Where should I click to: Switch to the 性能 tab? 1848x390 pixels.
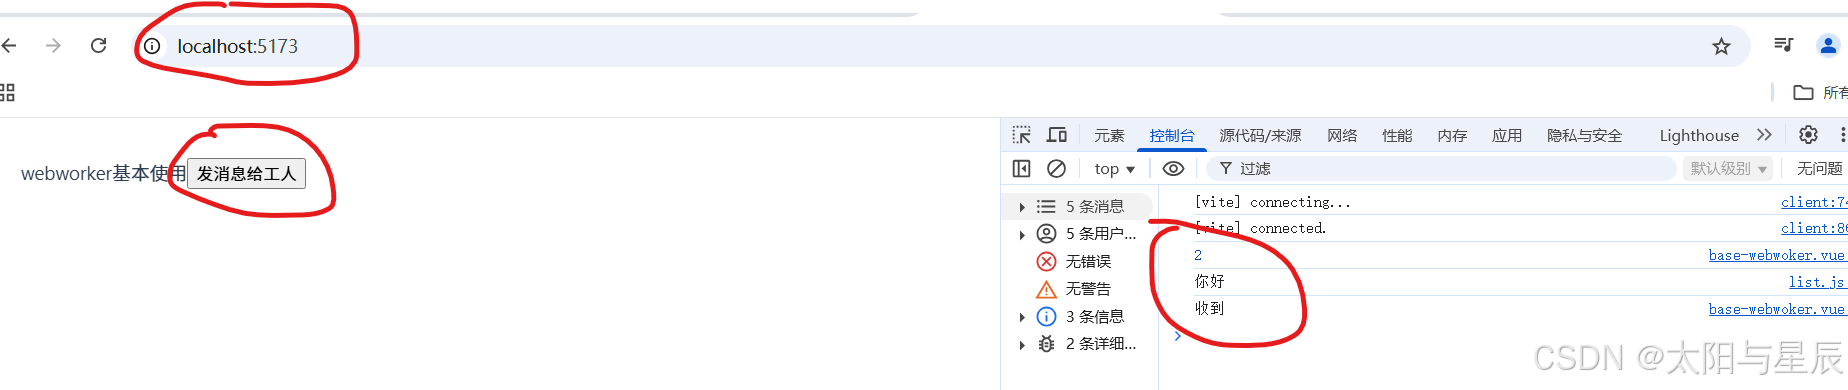(1397, 136)
